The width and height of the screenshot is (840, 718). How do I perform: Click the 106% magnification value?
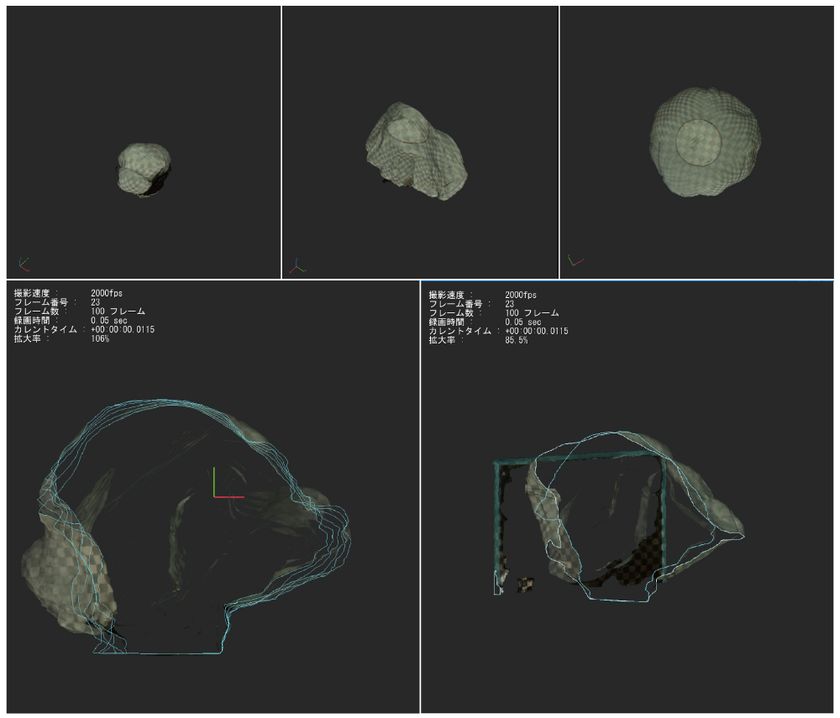[100, 339]
